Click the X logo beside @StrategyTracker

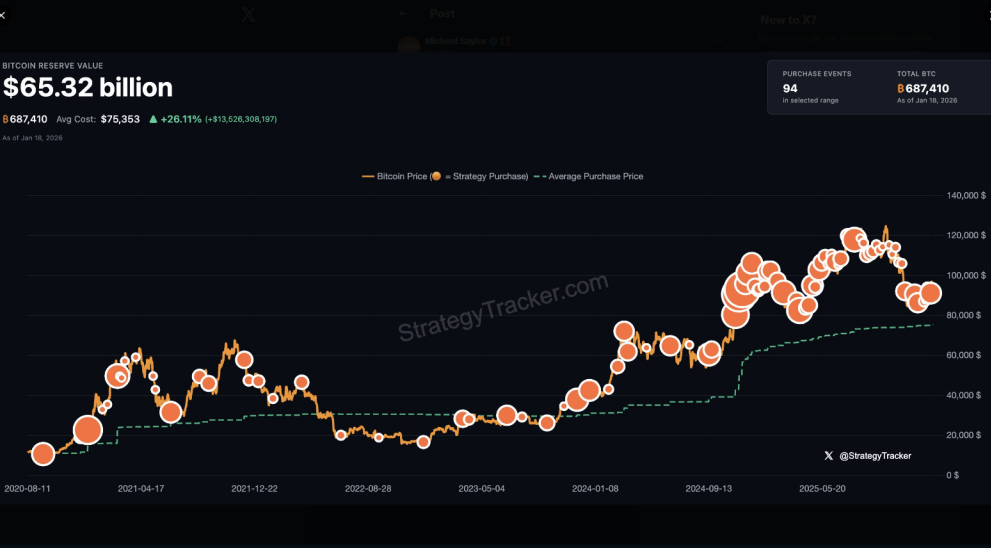click(828, 455)
